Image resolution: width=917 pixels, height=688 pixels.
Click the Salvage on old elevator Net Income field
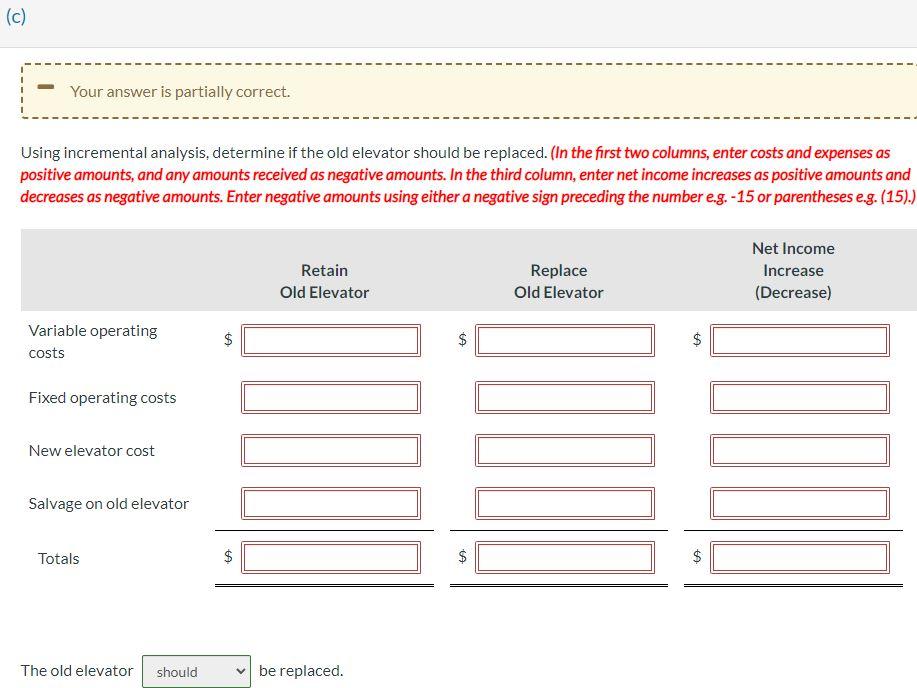[800, 502]
